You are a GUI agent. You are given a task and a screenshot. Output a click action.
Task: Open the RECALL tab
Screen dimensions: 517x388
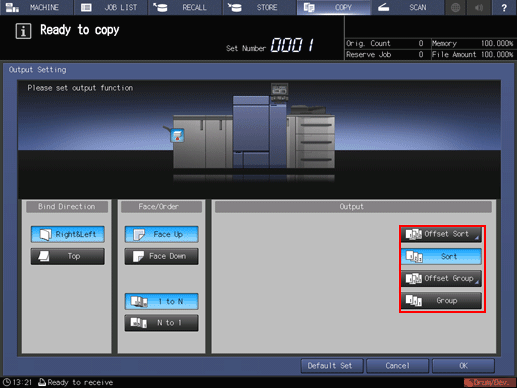(x=185, y=7)
